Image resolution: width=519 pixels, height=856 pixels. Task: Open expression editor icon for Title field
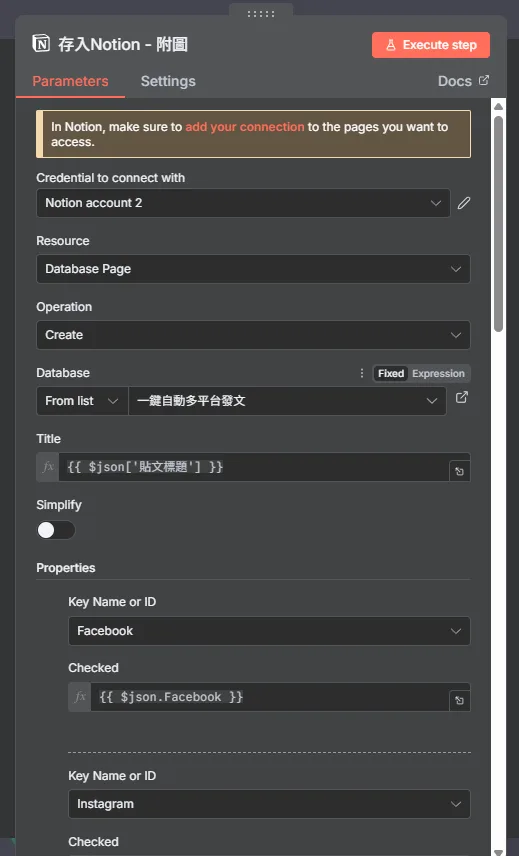460,471
